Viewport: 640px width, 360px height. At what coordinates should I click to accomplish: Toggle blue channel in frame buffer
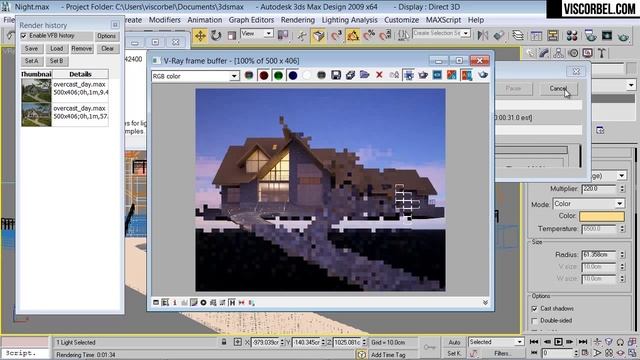tap(293, 75)
